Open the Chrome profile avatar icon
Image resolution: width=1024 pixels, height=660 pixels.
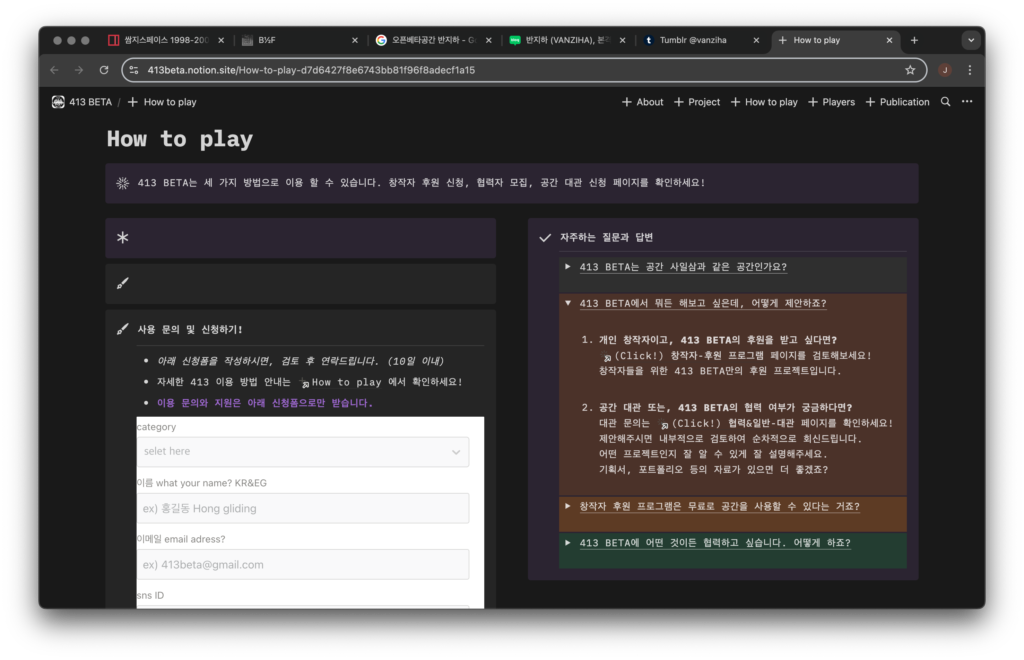tap(944, 70)
